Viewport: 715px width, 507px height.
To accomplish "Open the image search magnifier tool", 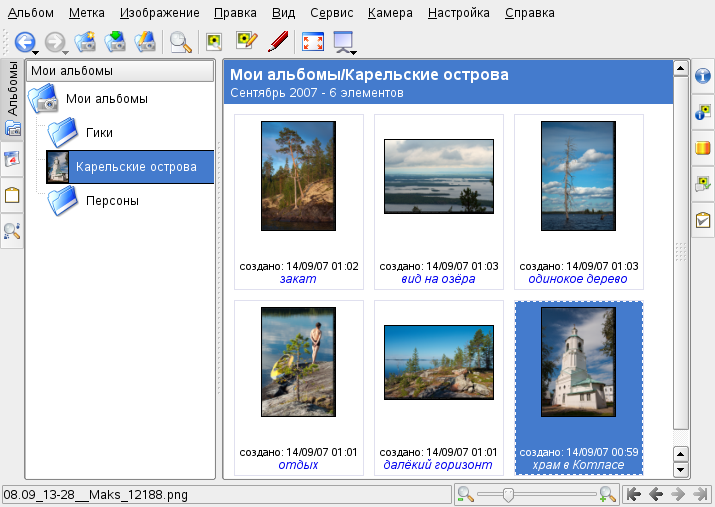I will [x=180, y=41].
